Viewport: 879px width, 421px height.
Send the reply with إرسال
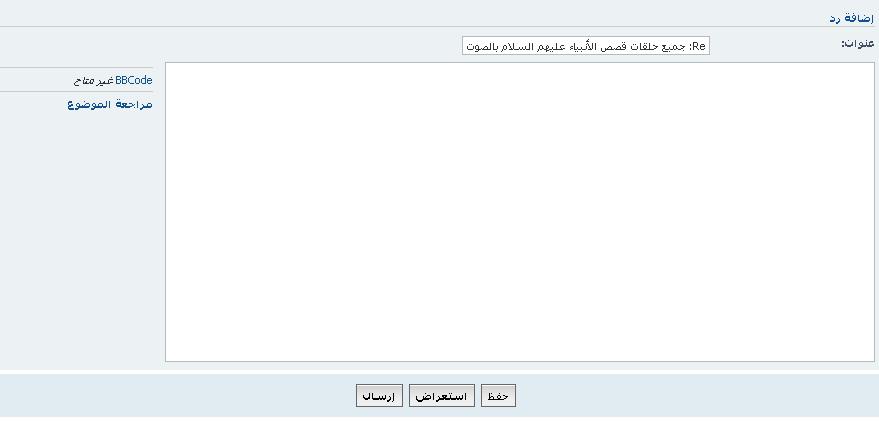(378, 396)
